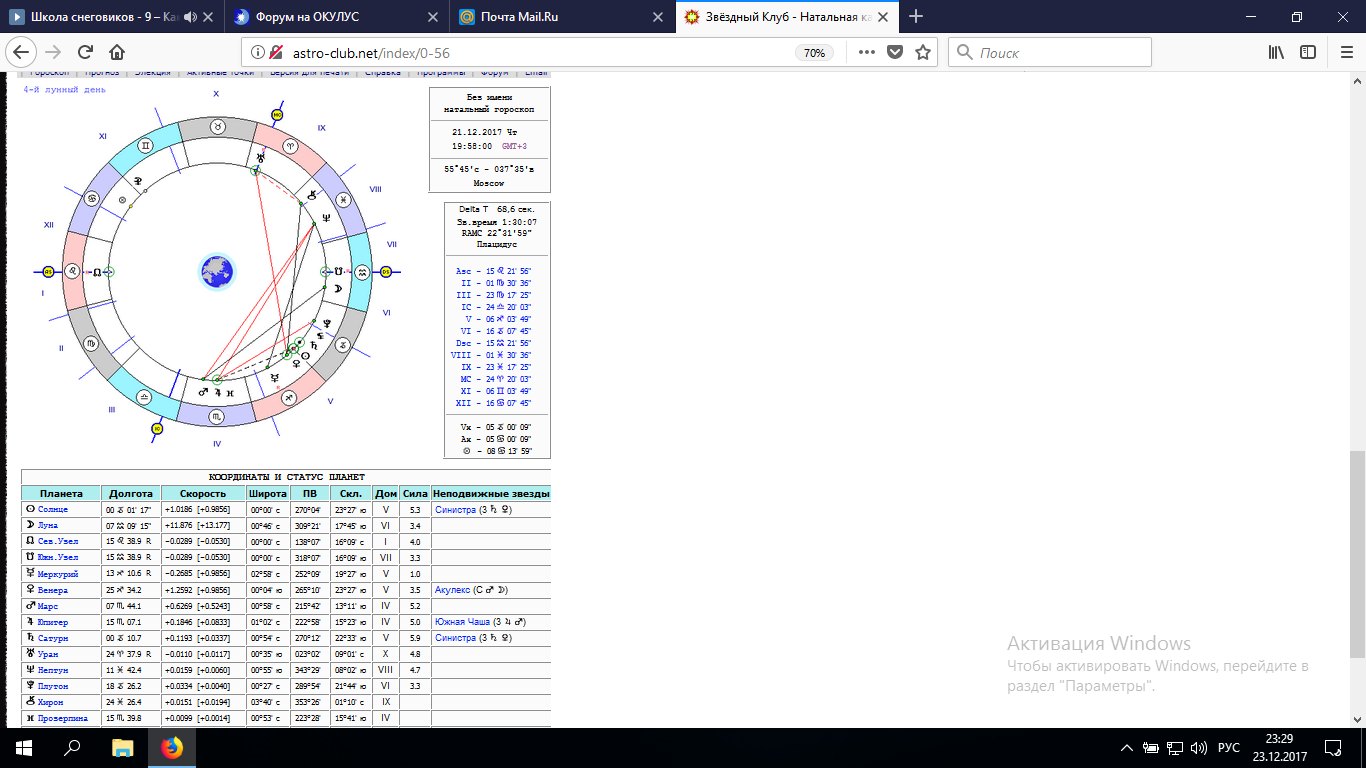Open File Explorer from the taskbar
Viewport: 1366px width, 768px height.
(x=122, y=747)
